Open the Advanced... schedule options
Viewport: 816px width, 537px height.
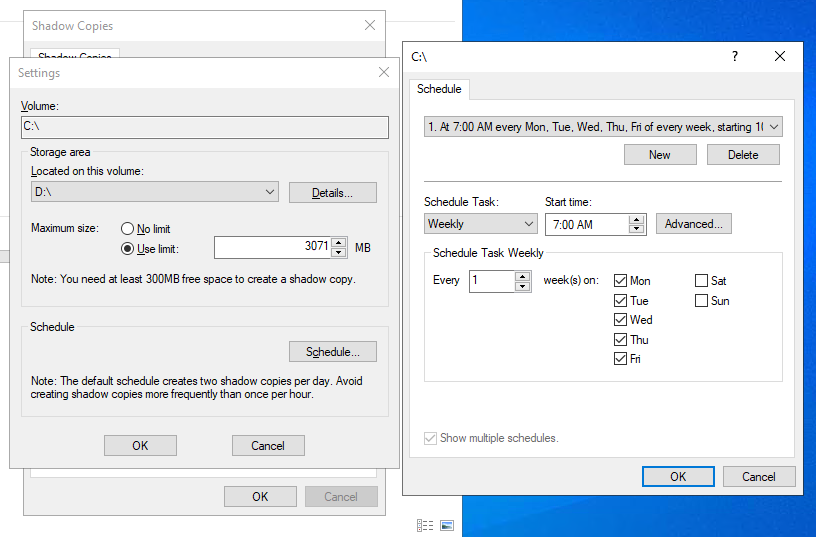tap(693, 224)
